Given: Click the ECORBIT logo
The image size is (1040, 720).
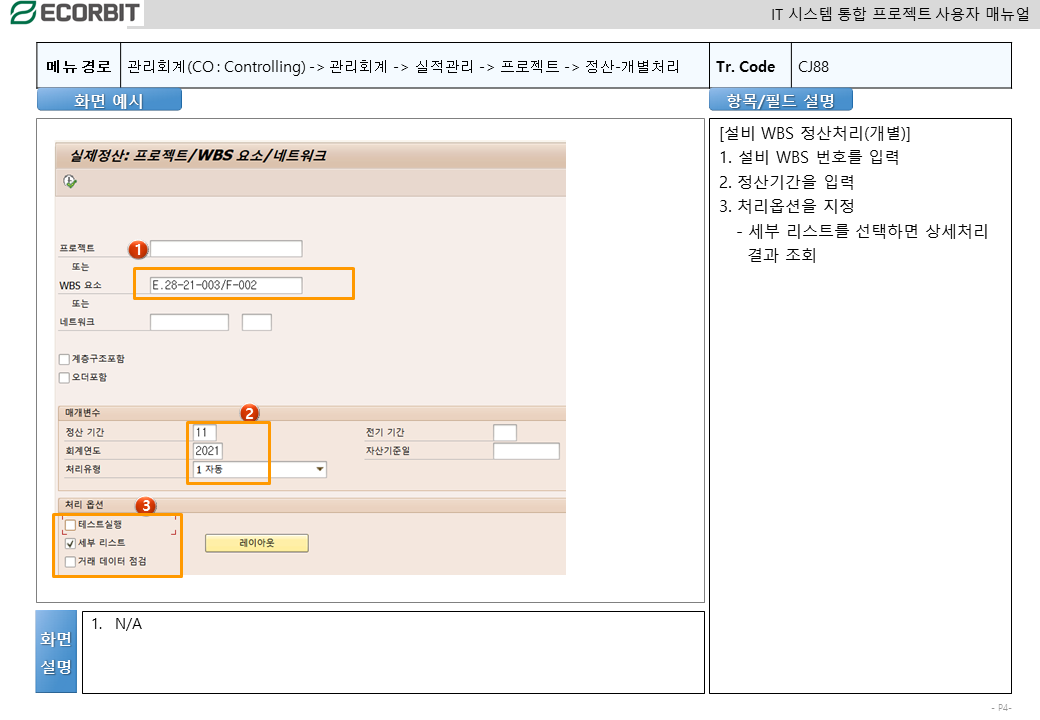Looking at the screenshot, I should [74, 13].
